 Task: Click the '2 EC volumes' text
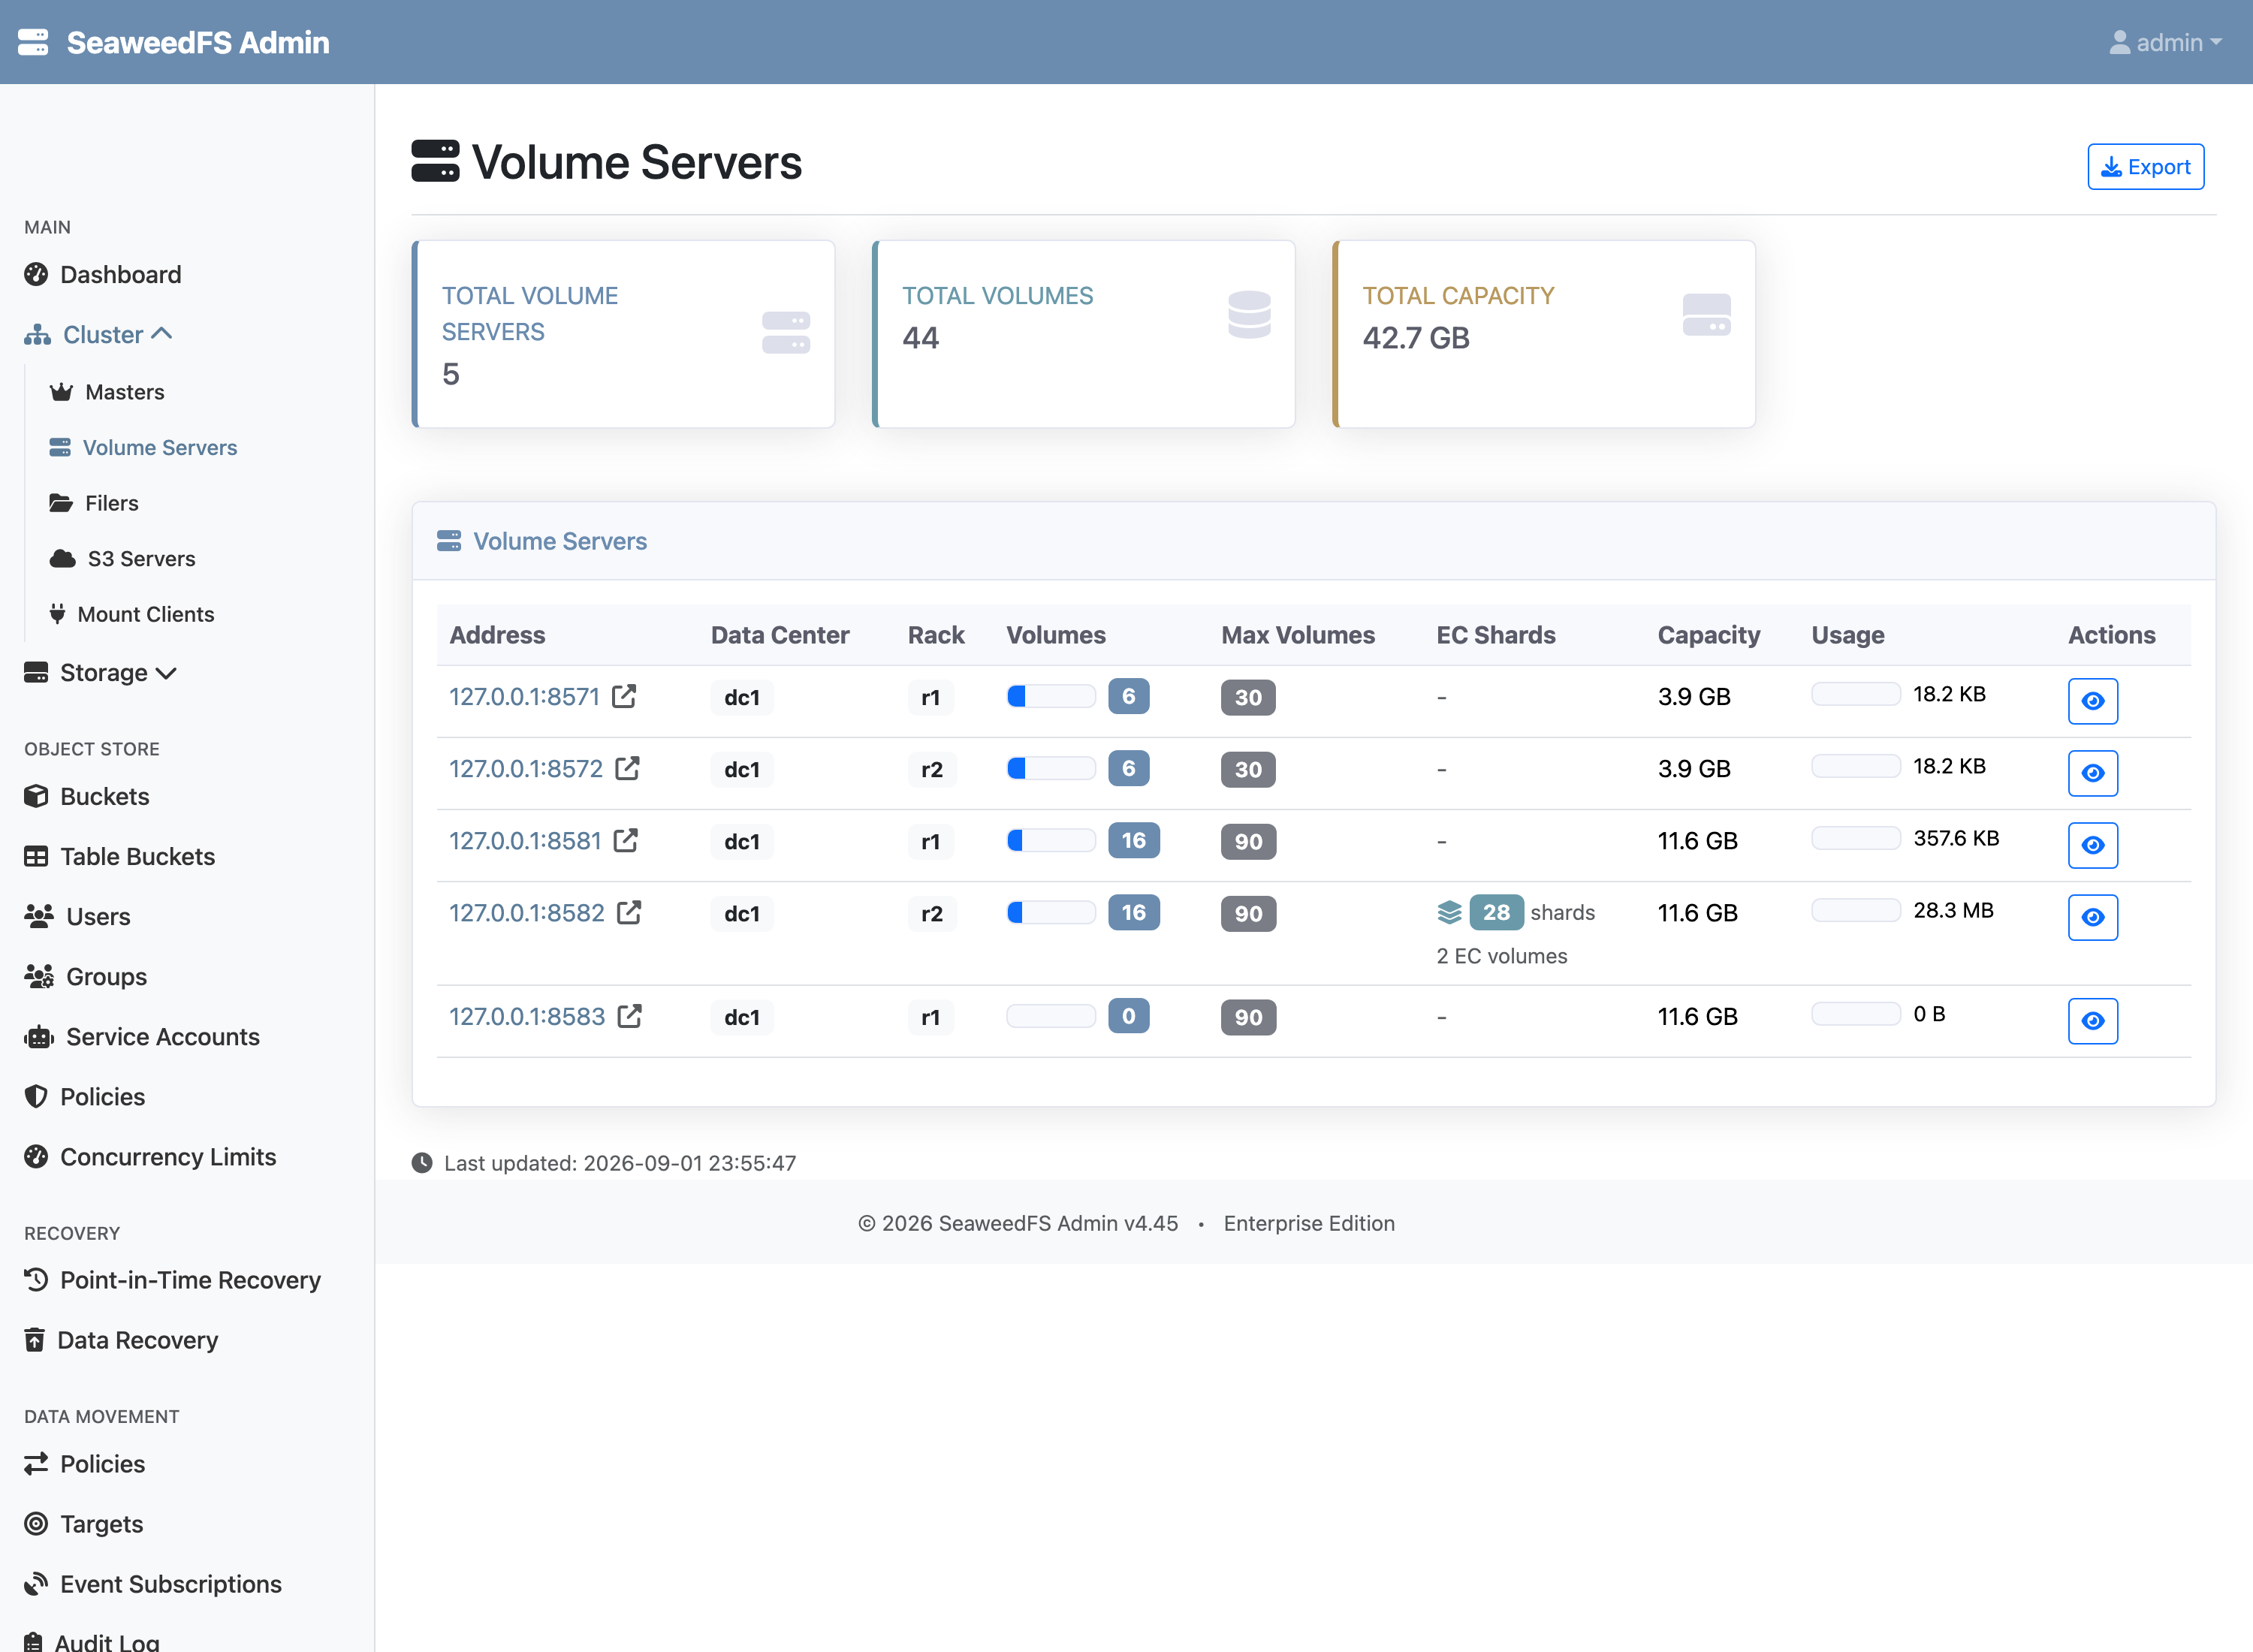(1502, 956)
